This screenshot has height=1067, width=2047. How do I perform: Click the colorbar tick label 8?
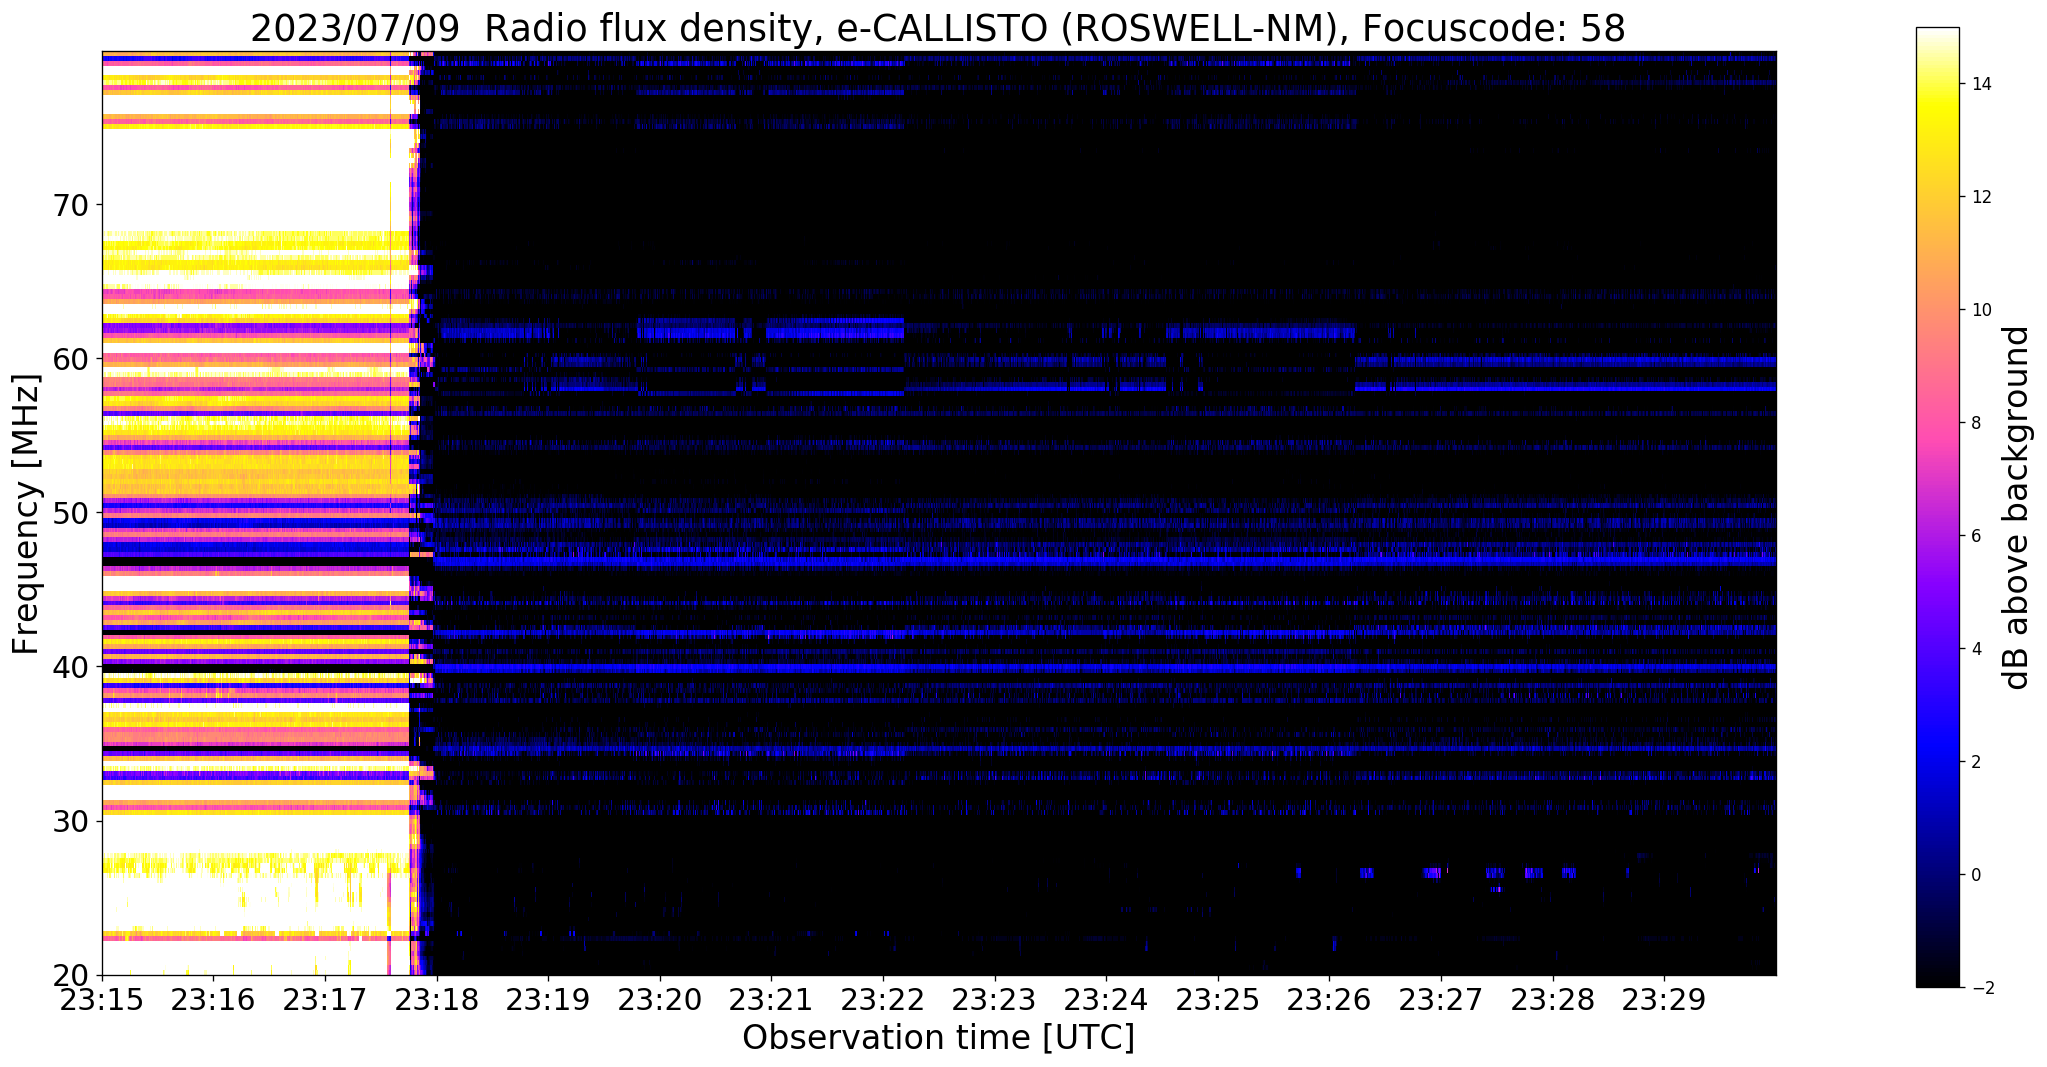[1976, 423]
